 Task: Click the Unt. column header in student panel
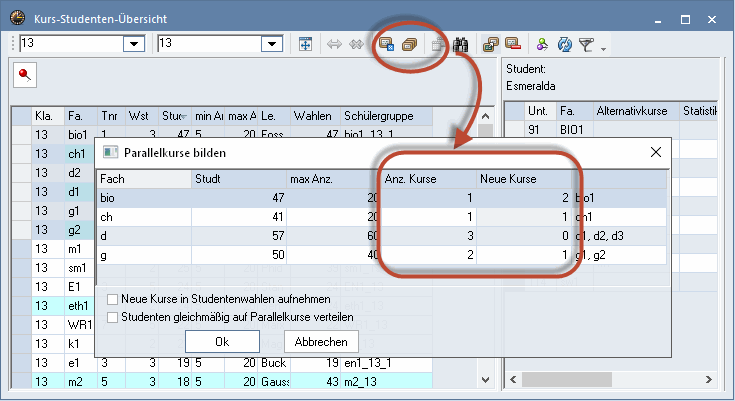(540, 111)
